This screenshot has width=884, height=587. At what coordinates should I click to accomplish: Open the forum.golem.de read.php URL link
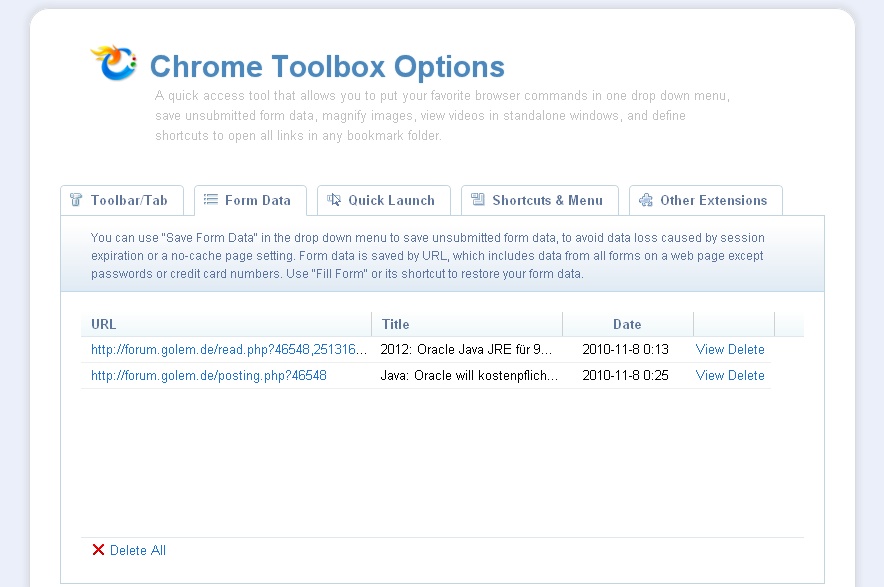[230, 350]
